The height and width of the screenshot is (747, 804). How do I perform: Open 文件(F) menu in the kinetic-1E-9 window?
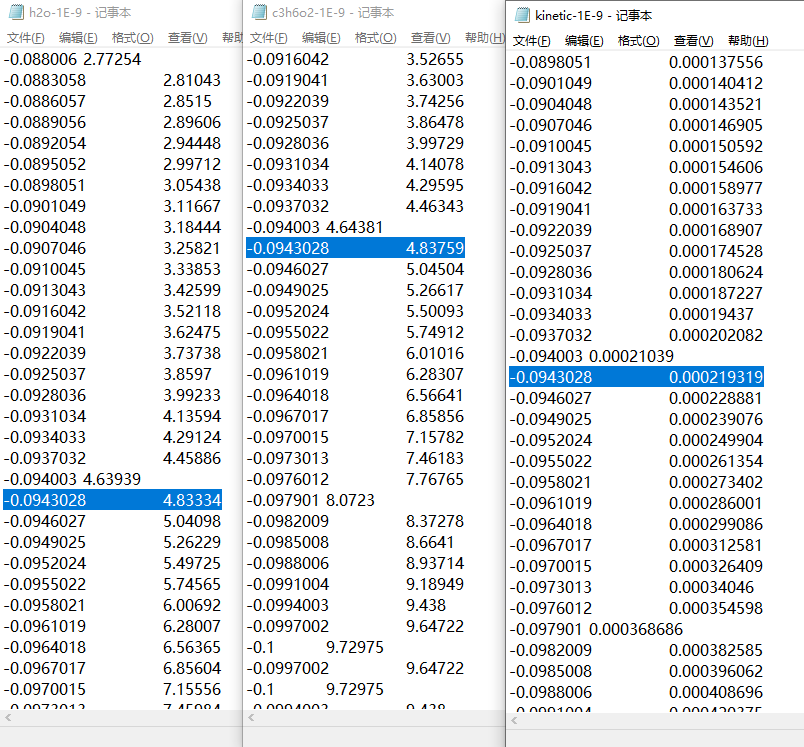[x=531, y=41]
